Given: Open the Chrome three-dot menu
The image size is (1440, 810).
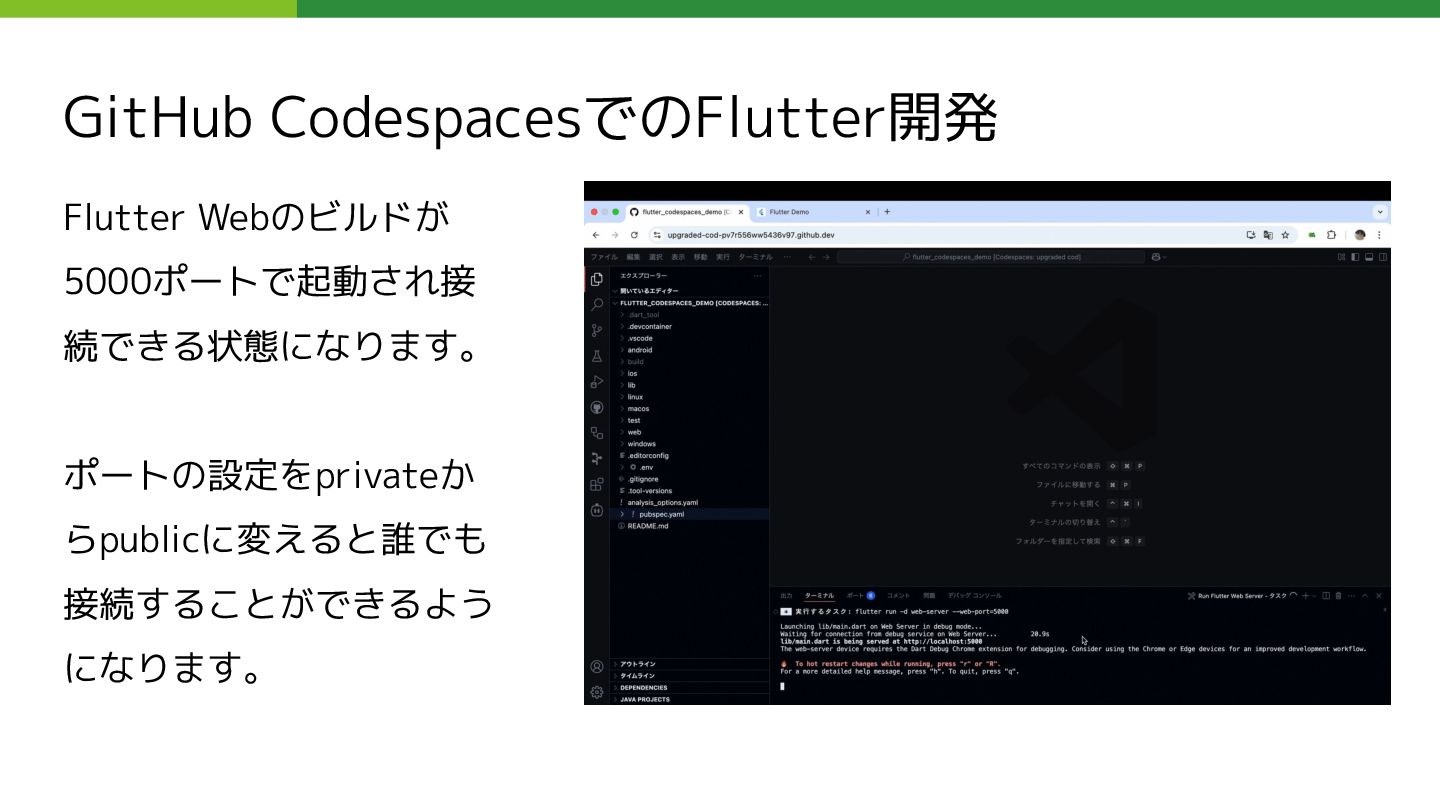Looking at the screenshot, I should click(x=1379, y=235).
